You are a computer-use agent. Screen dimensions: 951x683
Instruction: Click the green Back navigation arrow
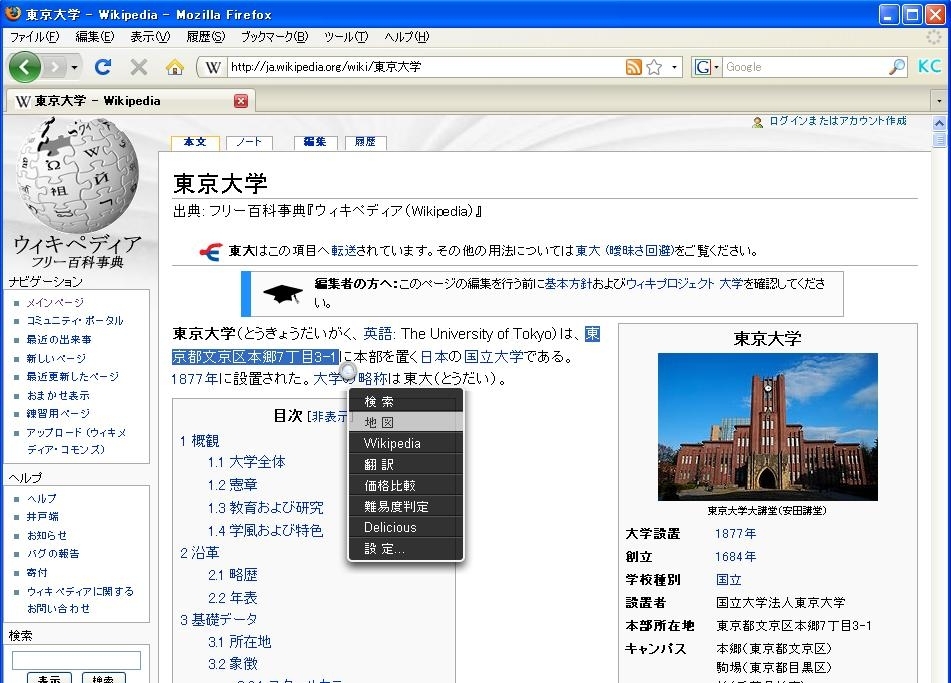24,67
